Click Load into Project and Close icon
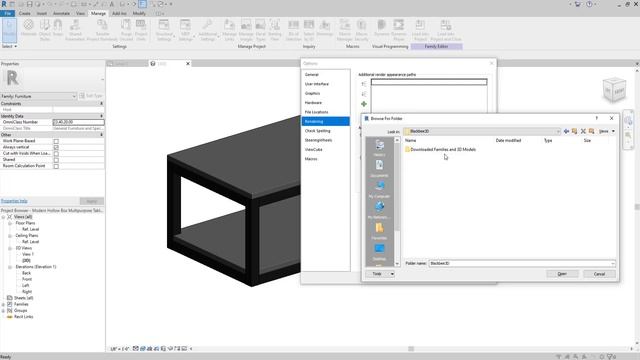 pyautogui.click(x=446, y=29)
